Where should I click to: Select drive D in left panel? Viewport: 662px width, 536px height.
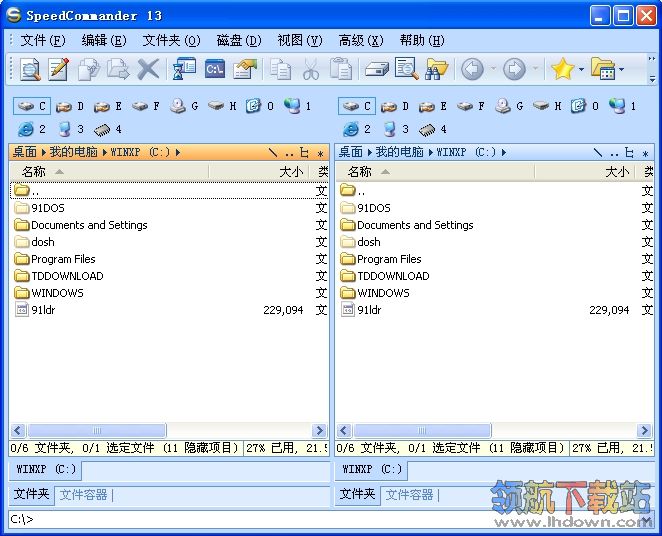coord(70,106)
